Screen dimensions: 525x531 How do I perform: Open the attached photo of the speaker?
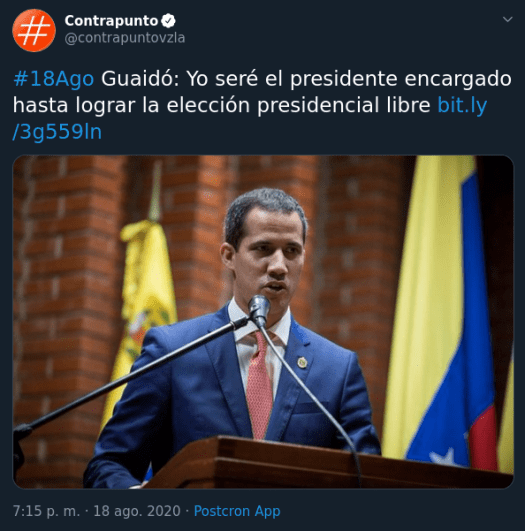pos(263,322)
